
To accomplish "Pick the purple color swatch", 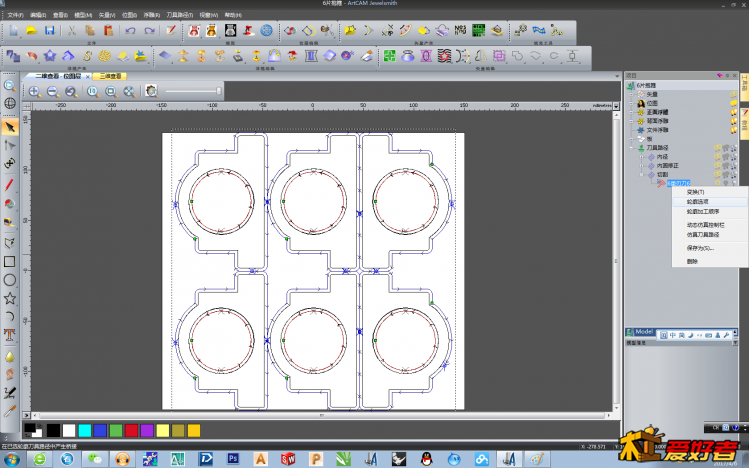I will point(147,430).
